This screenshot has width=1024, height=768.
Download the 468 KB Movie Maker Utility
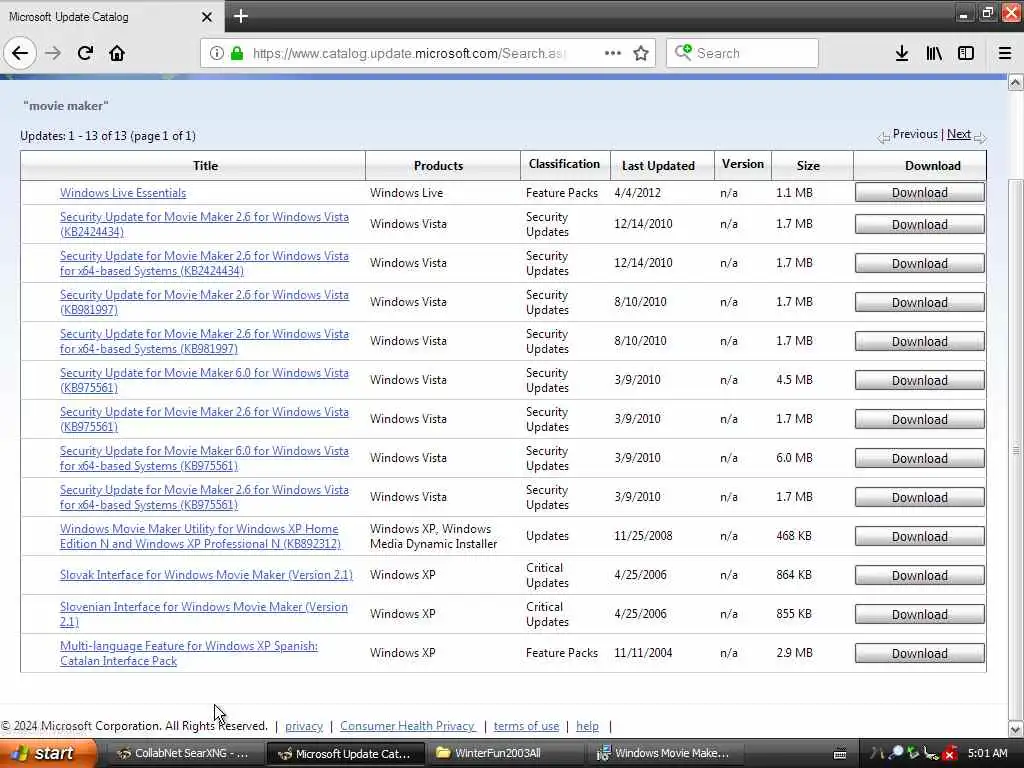[x=920, y=537]
